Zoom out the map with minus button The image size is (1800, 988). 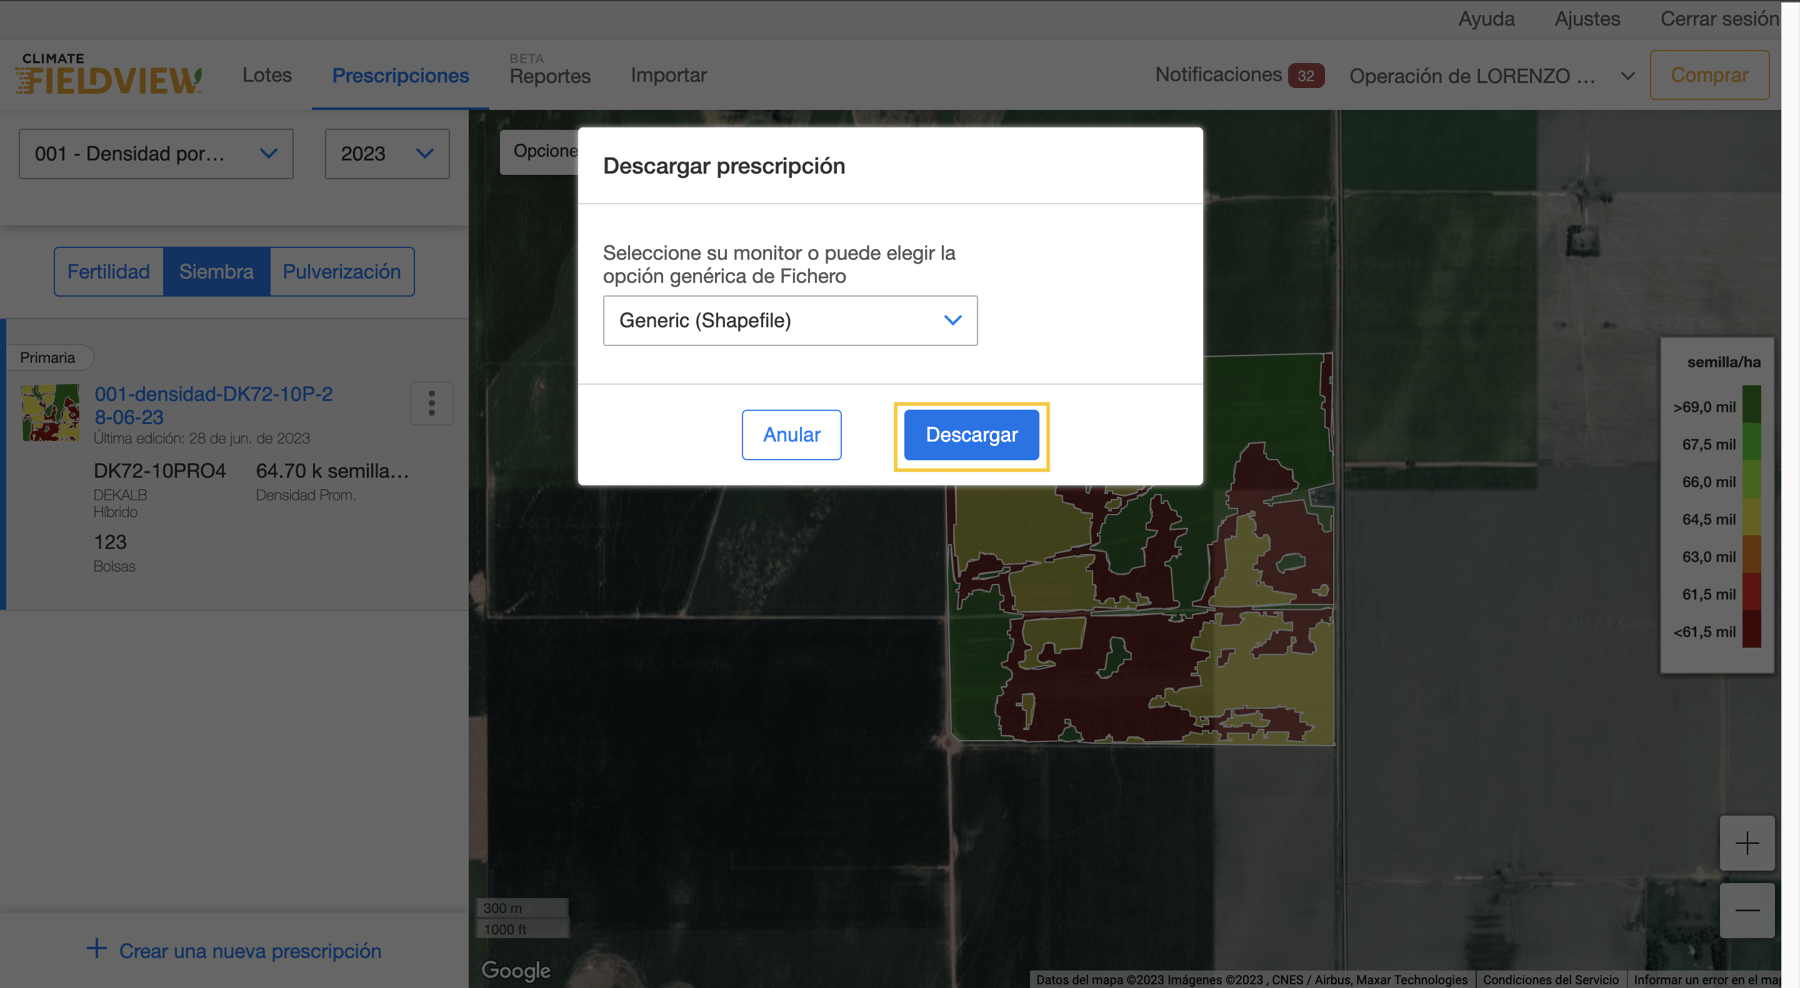(1746, 910)
